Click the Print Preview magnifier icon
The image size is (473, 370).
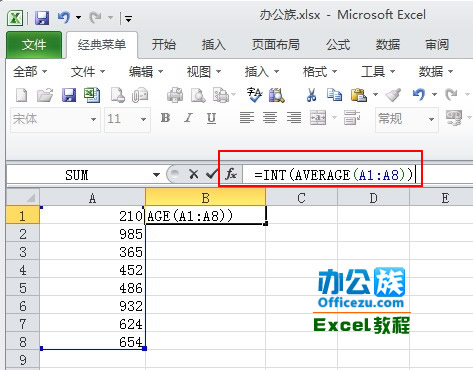pyautogui.click(x=198, y=95)
